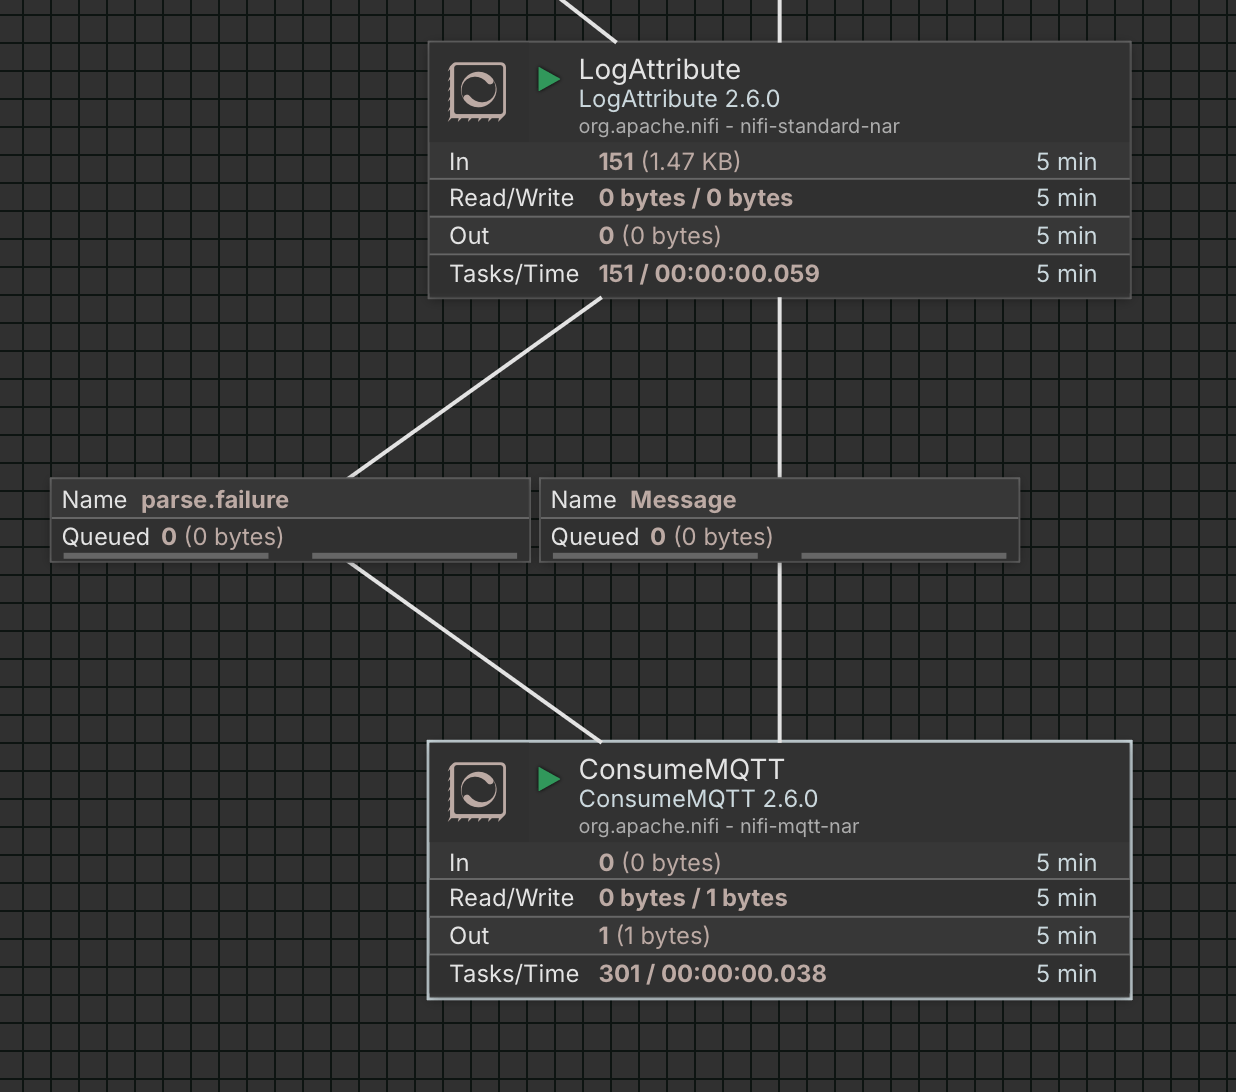Click the Queued count on parse.failure
The width and height of the screenshot is (1236, 1092).
pyautogui.click(x=170, y=537)
